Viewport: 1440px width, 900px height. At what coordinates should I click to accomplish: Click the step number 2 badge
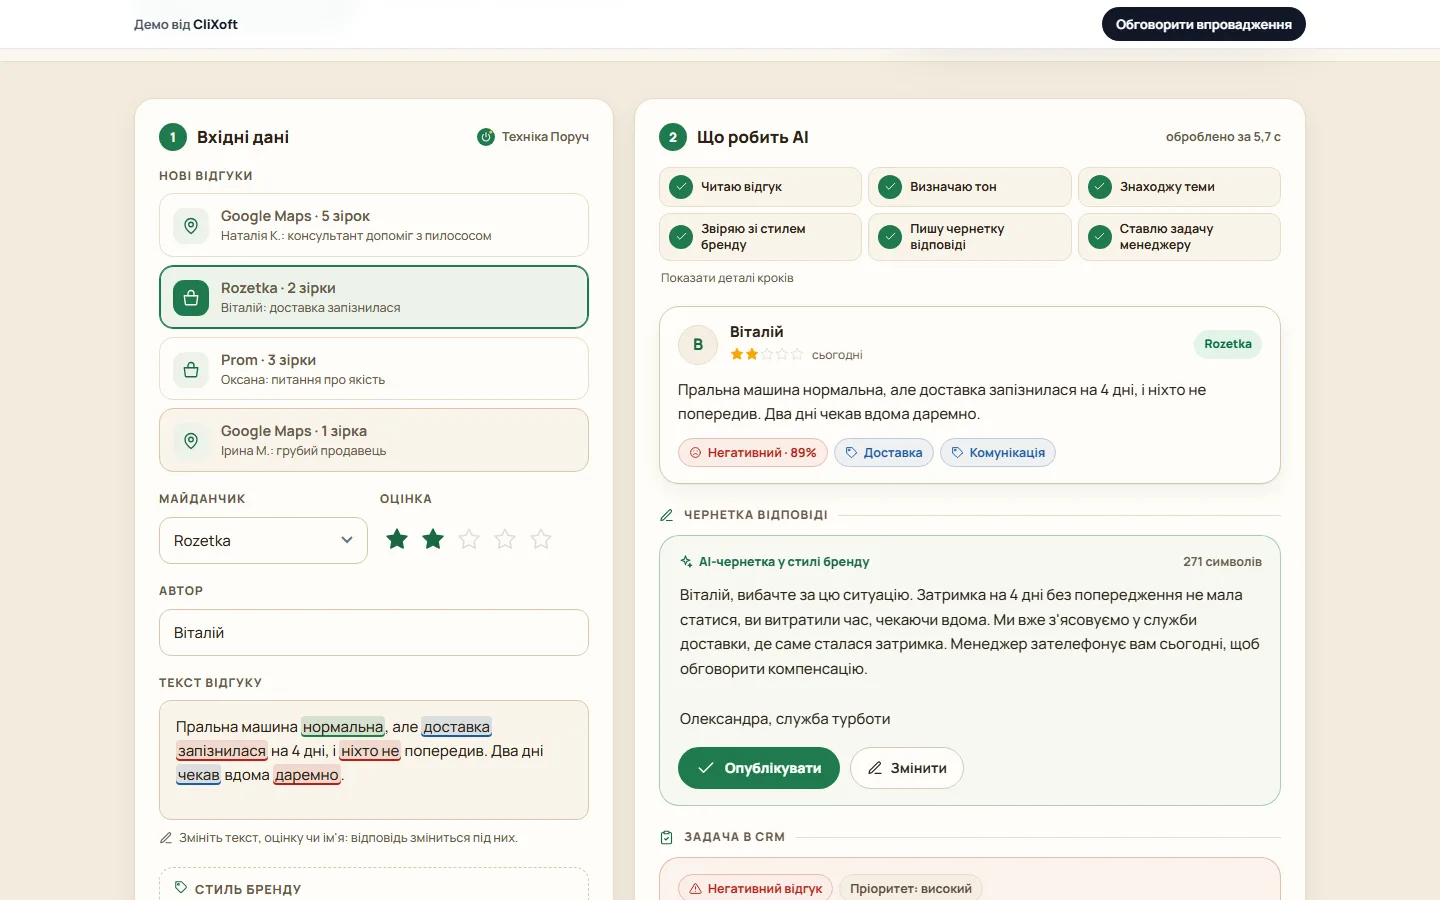click(673, 137)
